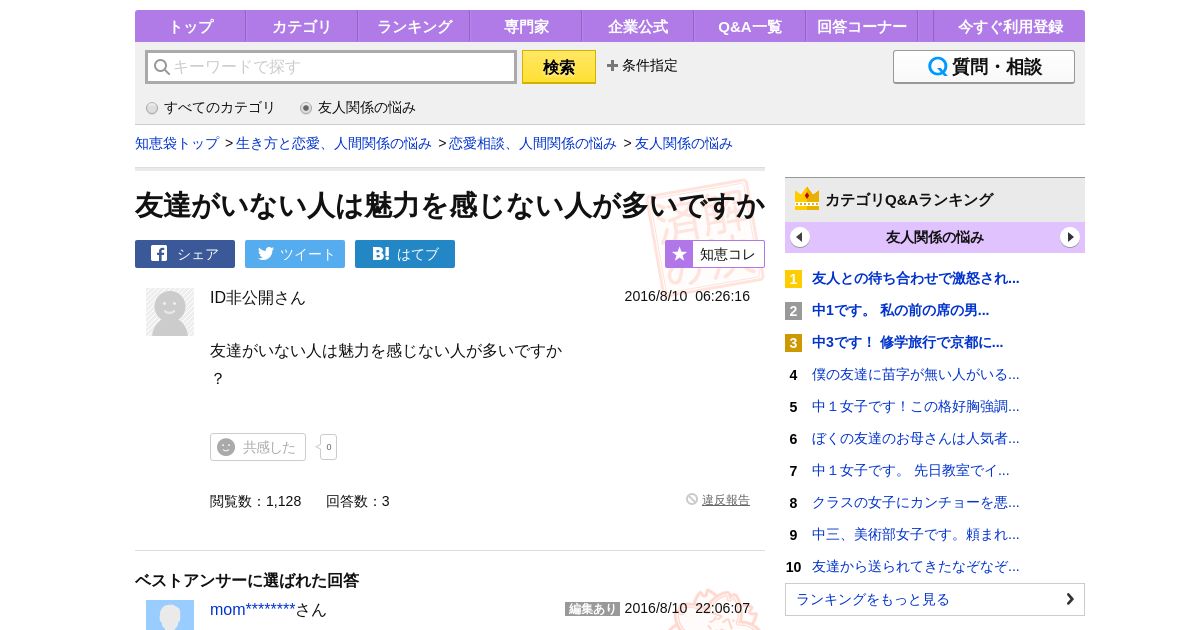
Task: Click the 共感した smiley button
Action: click(x=258, y=447)
